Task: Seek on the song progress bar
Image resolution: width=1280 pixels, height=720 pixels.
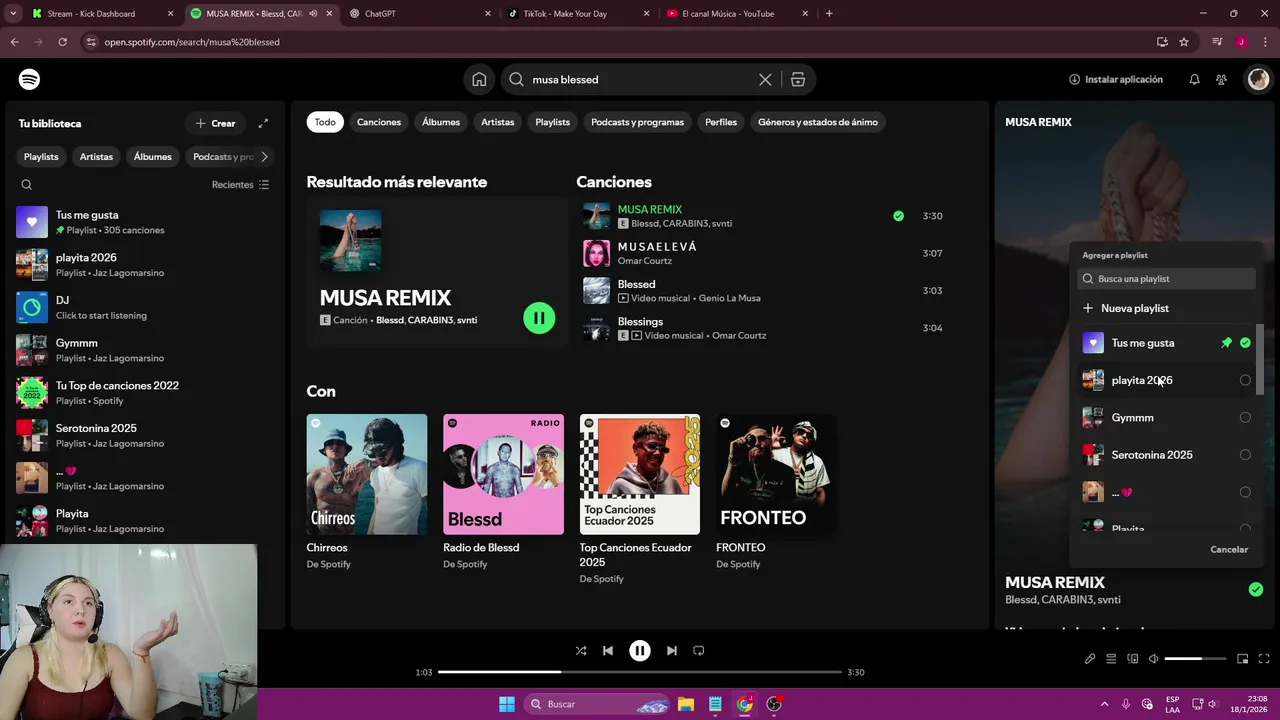Action: [x=640, y=672]
